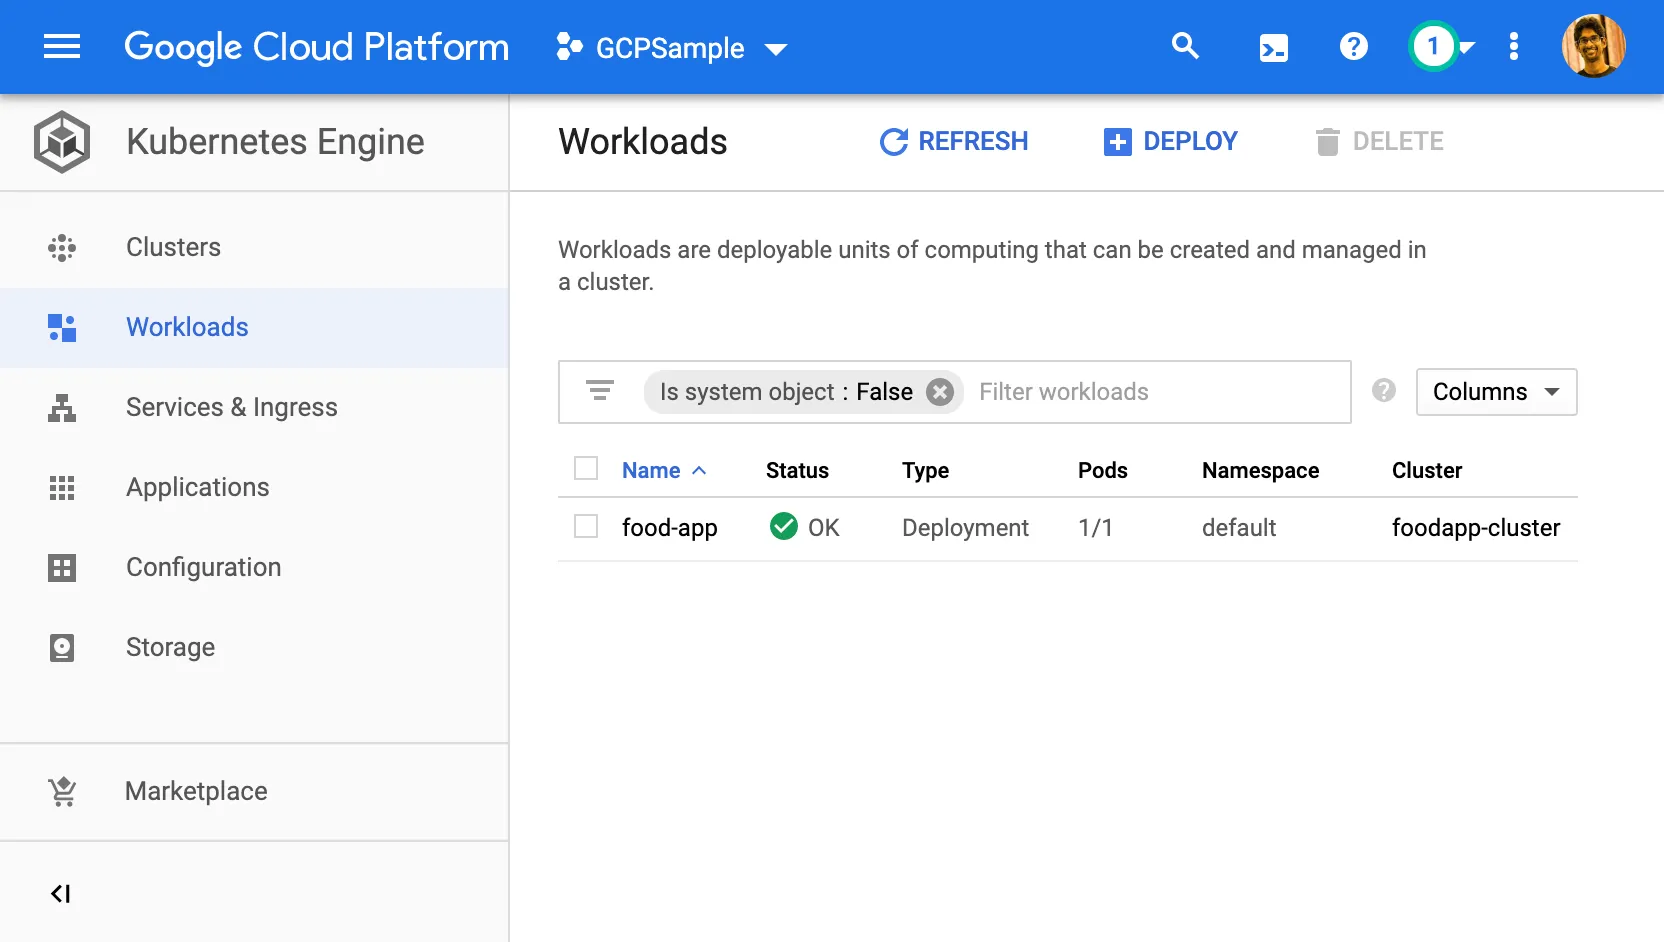1664x942 pixels.
Task: Click the green OK status check icon
Action: click(x=784, y=526)
